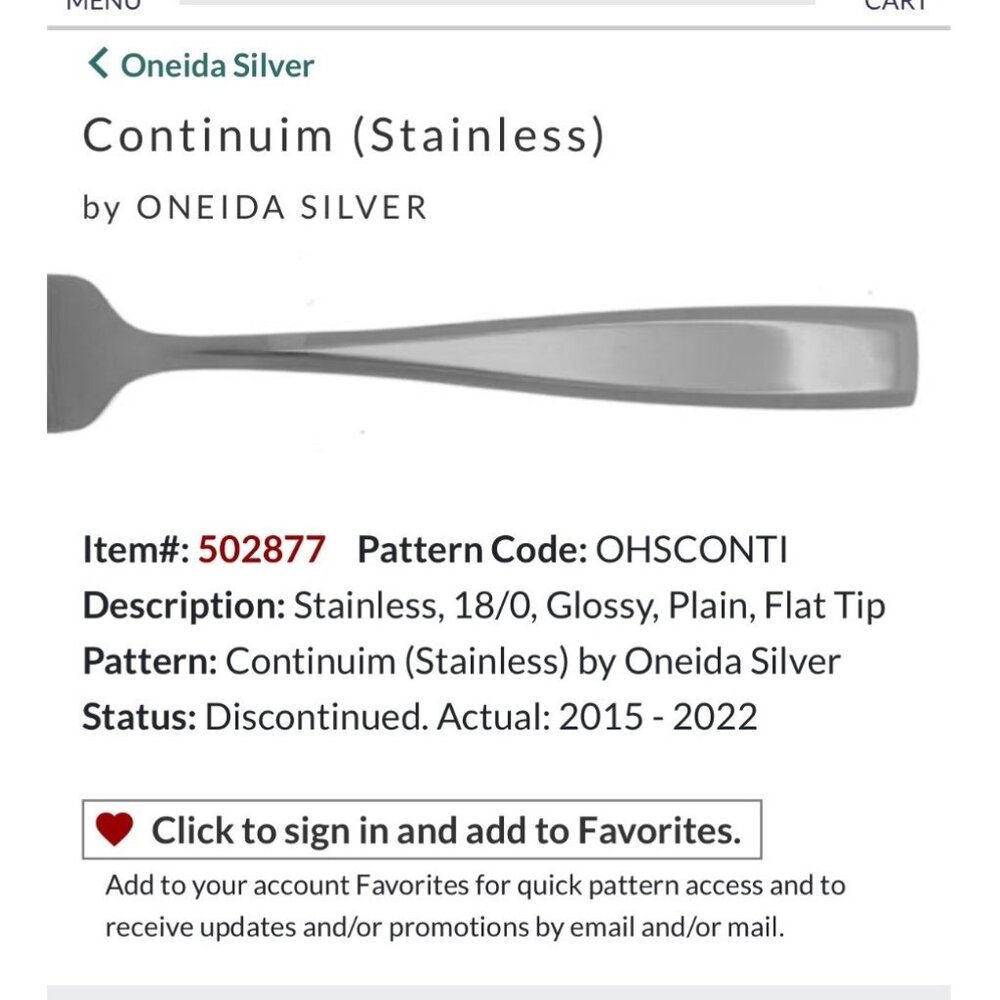Click the pattern code OHSCONTI
1000x1000 pixels.
[x=690, y=549]
